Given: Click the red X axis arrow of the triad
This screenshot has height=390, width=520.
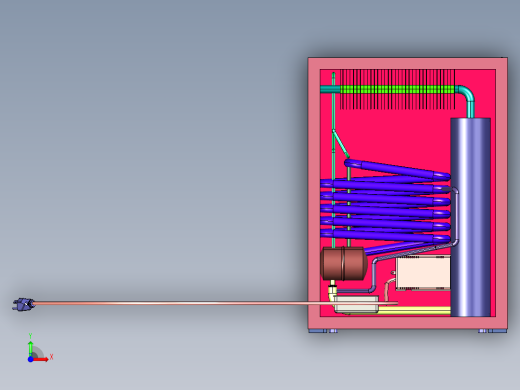Looking at the screenshot, I should coord(41,359).
